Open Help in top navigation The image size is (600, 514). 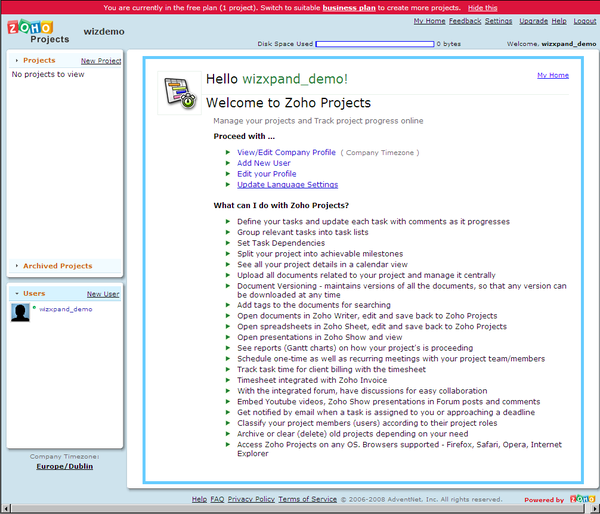(x=559, y=21)
